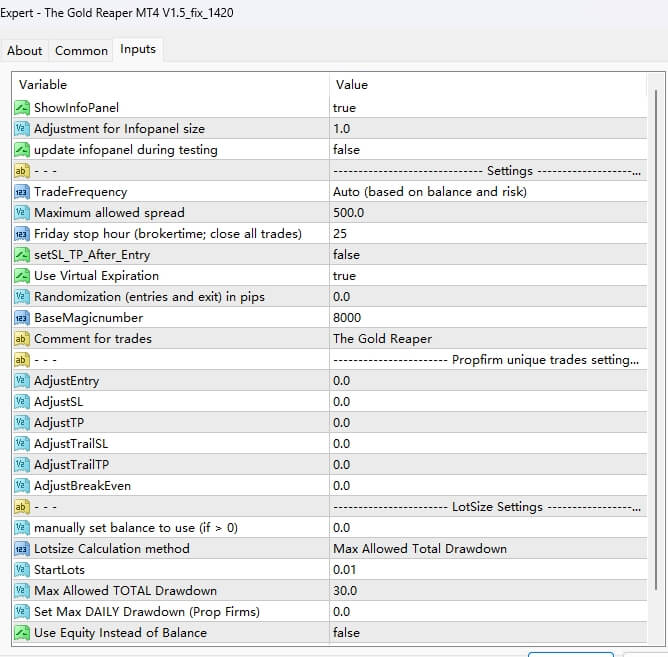Select the AdjustEntry variable name
The width and height of the screenshot is (668, 657).
pyautogui.click(x=66, y=380)
